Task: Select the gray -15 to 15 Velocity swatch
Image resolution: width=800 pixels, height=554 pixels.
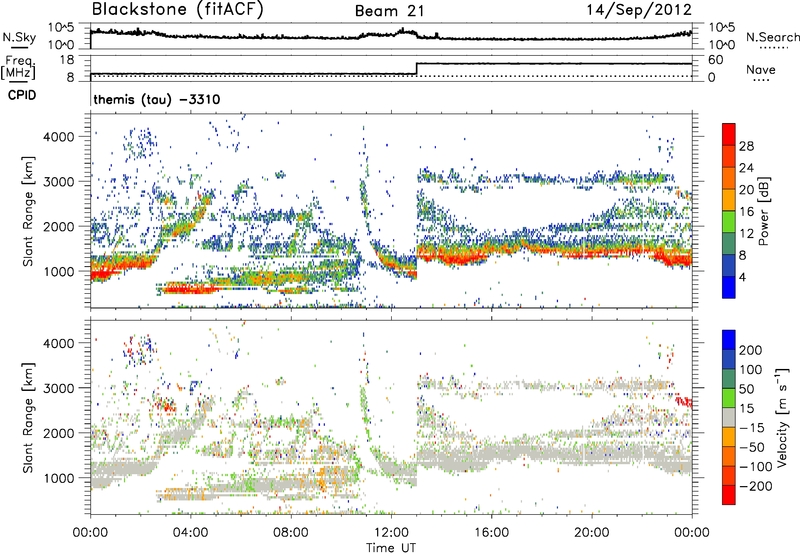Action: (x=729, y=417)
